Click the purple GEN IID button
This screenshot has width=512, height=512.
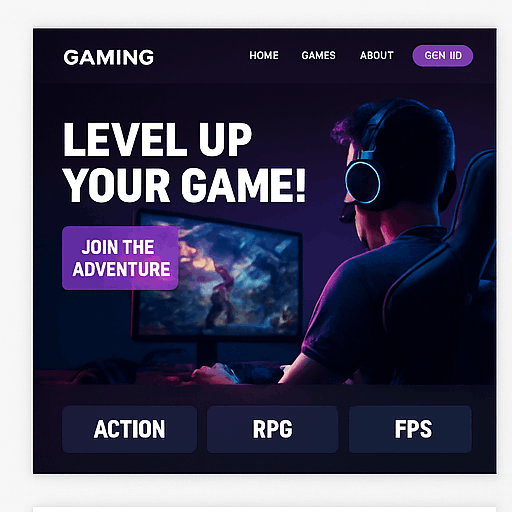coord(443,56)
